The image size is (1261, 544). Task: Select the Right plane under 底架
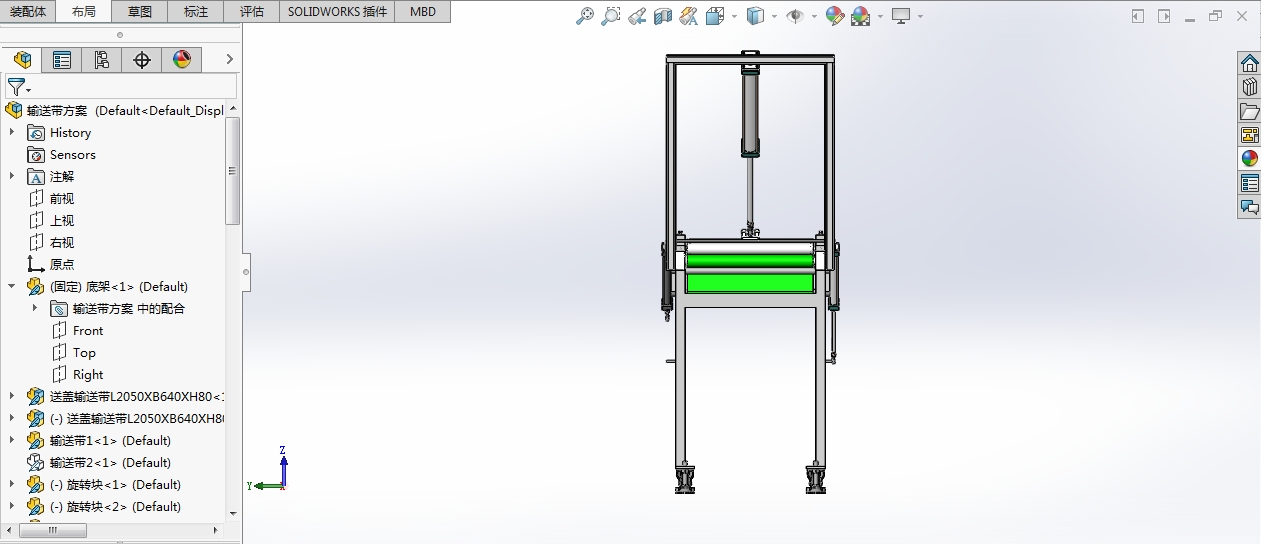point(77,375)
